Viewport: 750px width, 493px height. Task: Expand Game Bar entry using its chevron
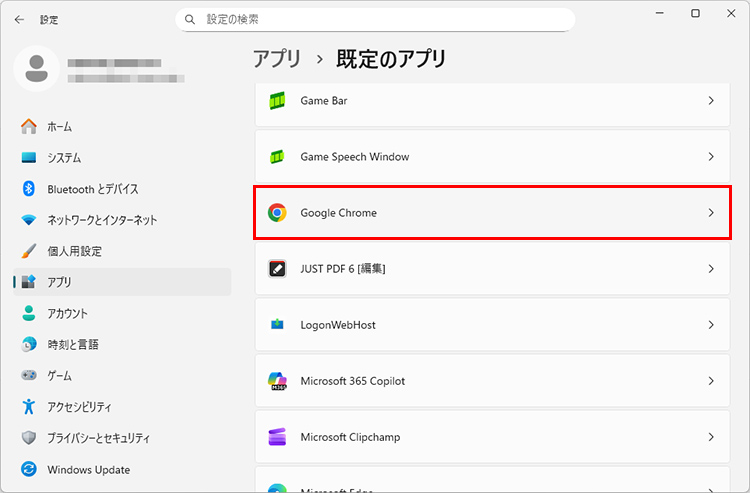click(711, 101)
